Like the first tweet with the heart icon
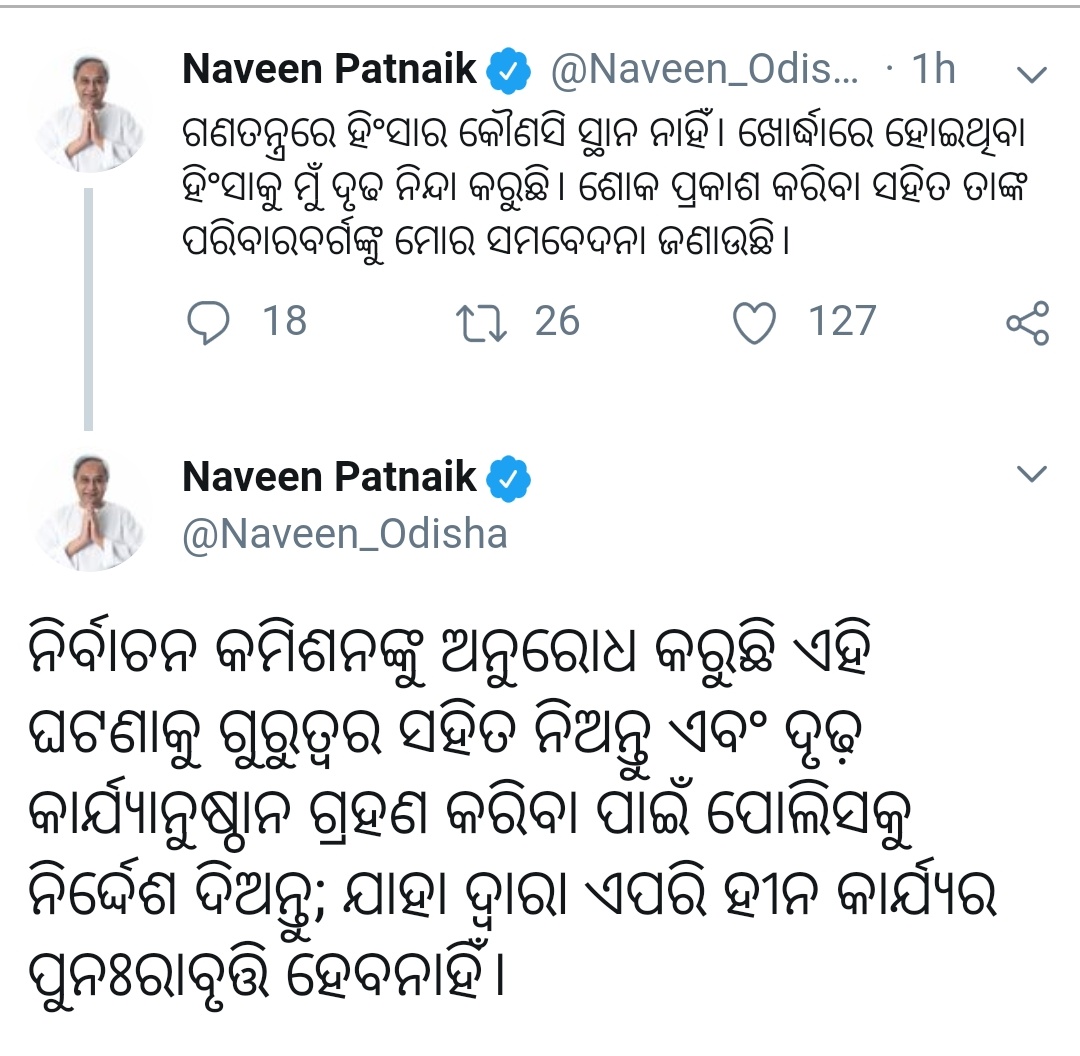This screenshot has height=1056, width=1080. [756, 322]
